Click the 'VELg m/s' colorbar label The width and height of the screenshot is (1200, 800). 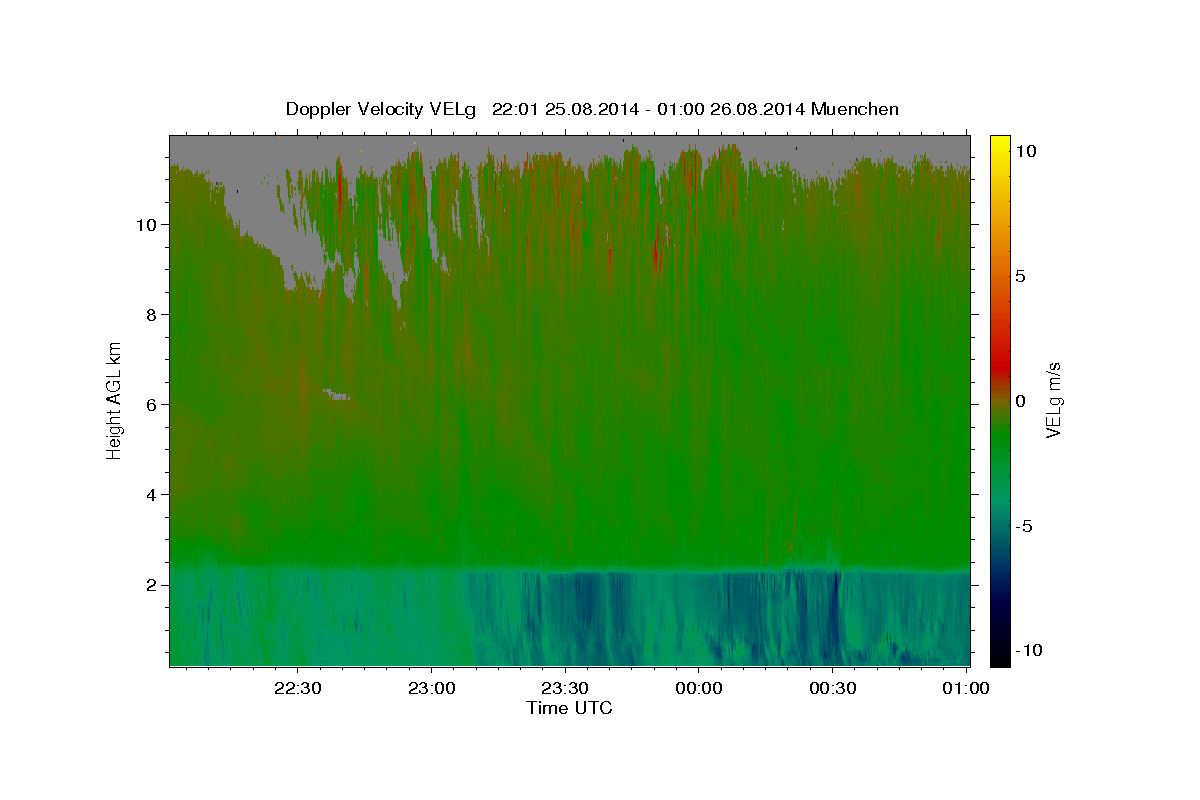[x=1053, y=399]
